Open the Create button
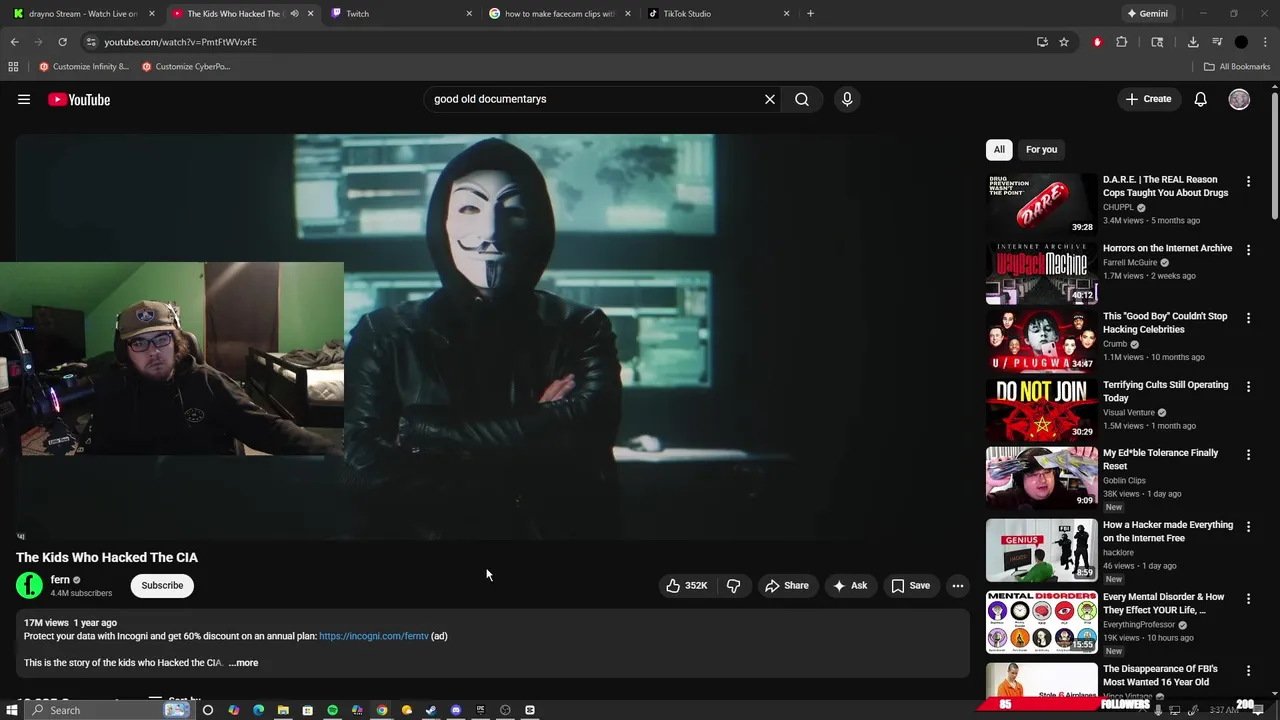The height and width of the screenshot is (720, 1280). click(1148, 99)
